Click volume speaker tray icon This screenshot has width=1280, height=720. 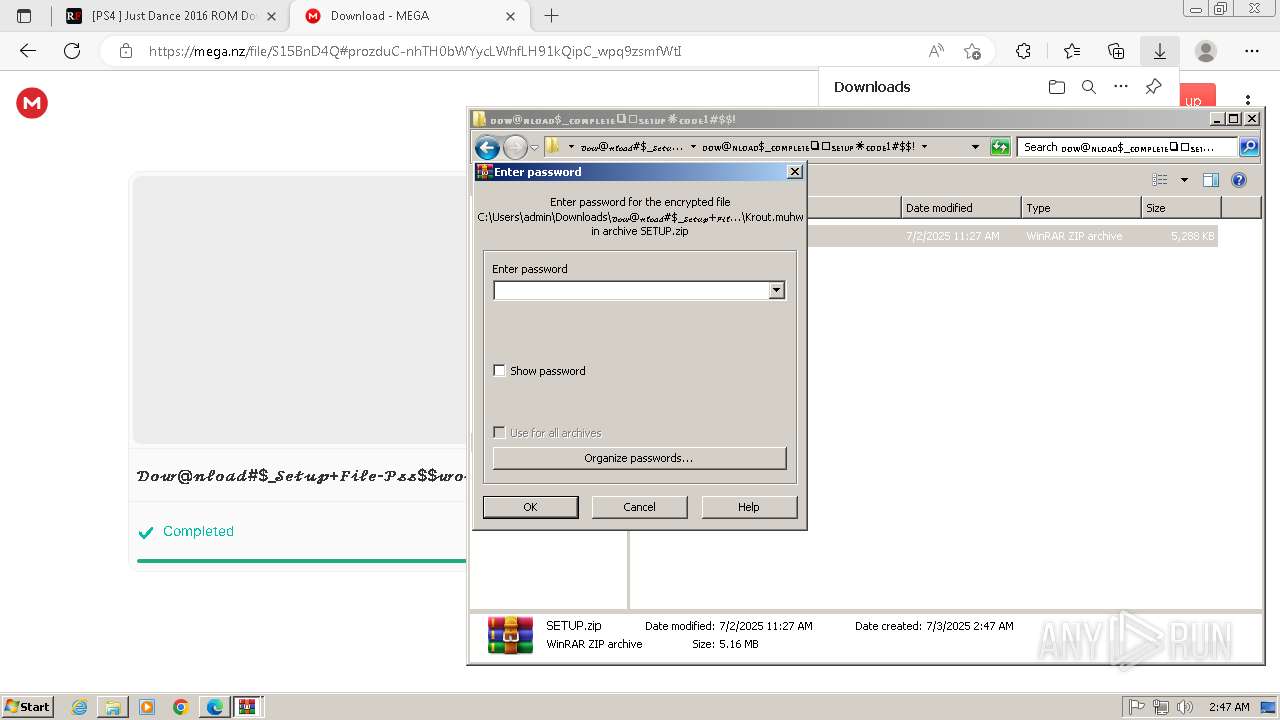[1185, 707]
